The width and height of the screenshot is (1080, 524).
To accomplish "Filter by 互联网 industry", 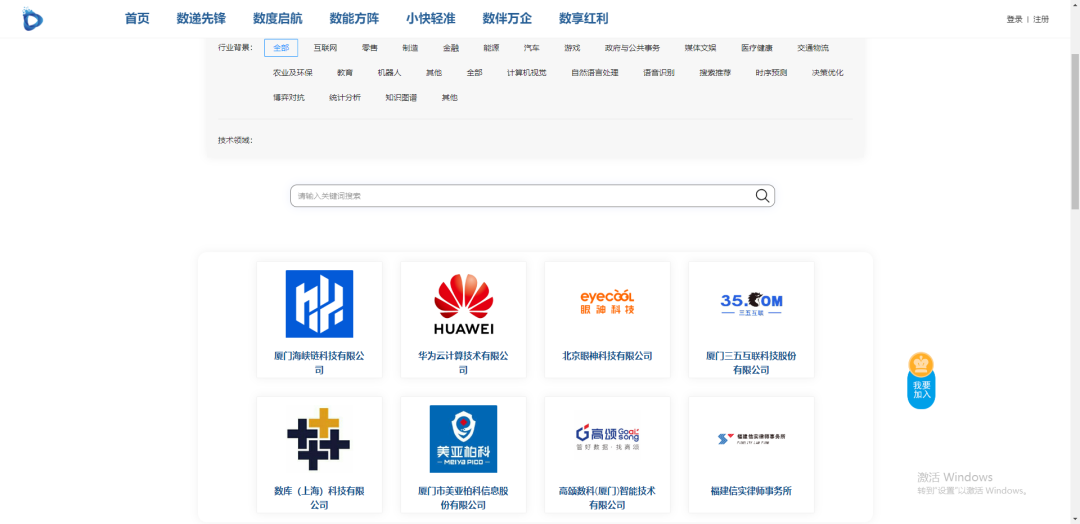I will point(325,48).
